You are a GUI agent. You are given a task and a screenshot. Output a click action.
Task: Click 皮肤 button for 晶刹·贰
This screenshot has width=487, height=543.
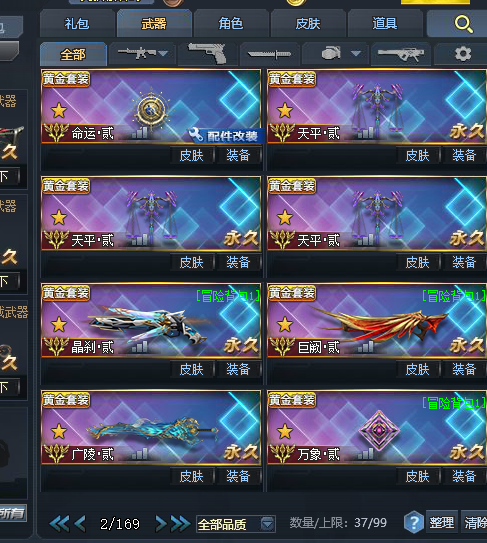192,369
